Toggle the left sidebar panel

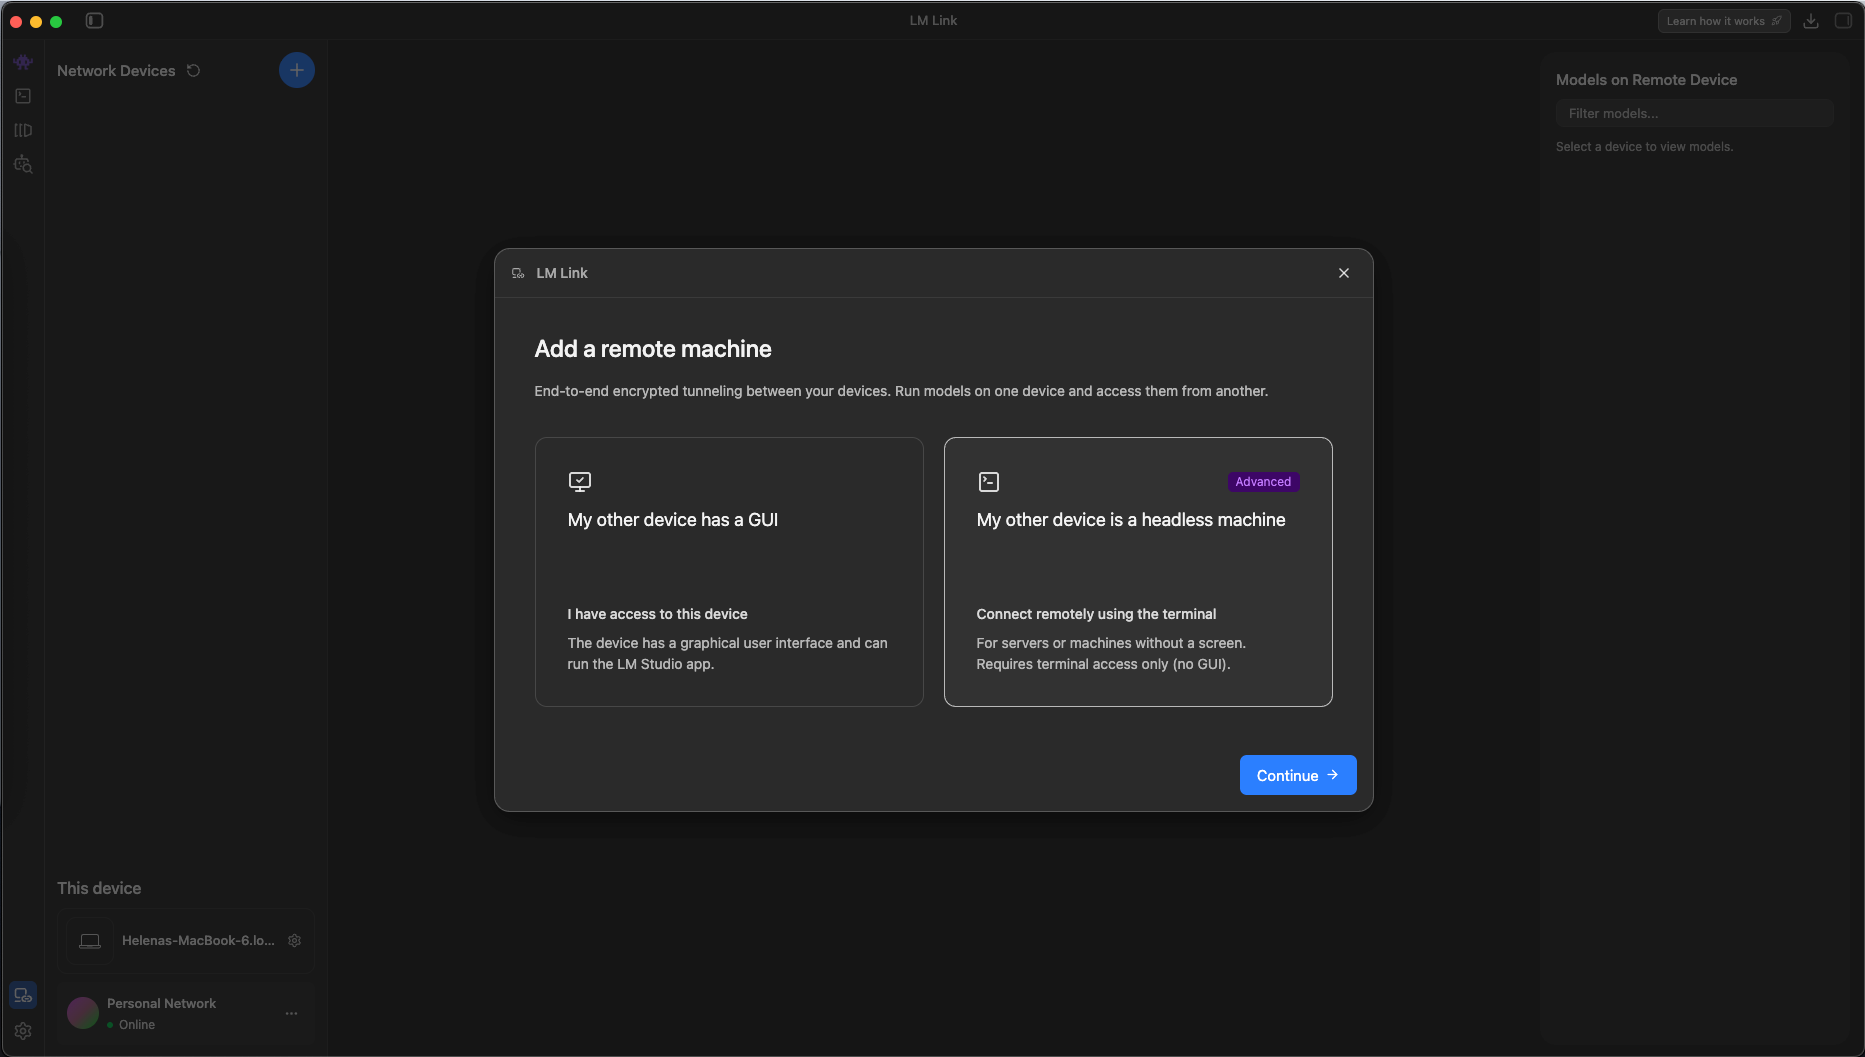point(94,21)
